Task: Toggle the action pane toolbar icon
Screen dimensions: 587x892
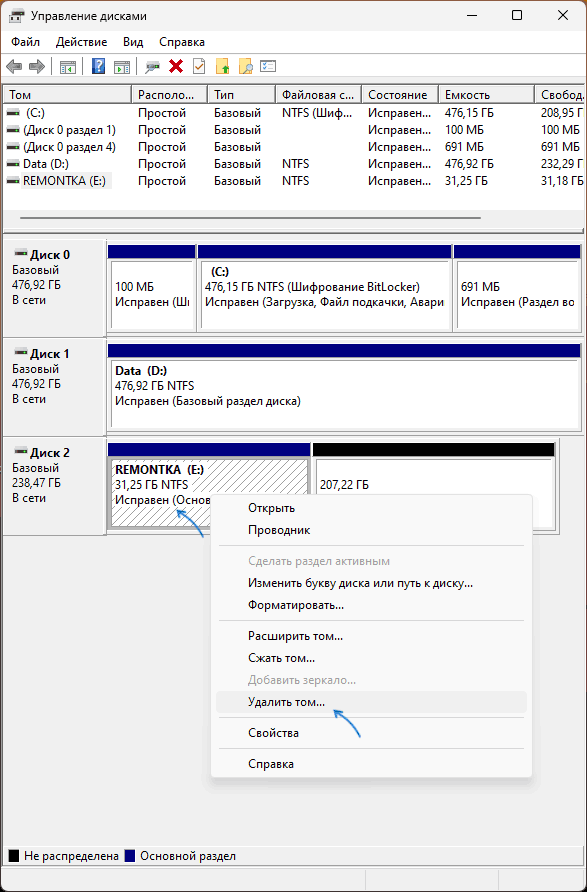Action: (122, 67)
